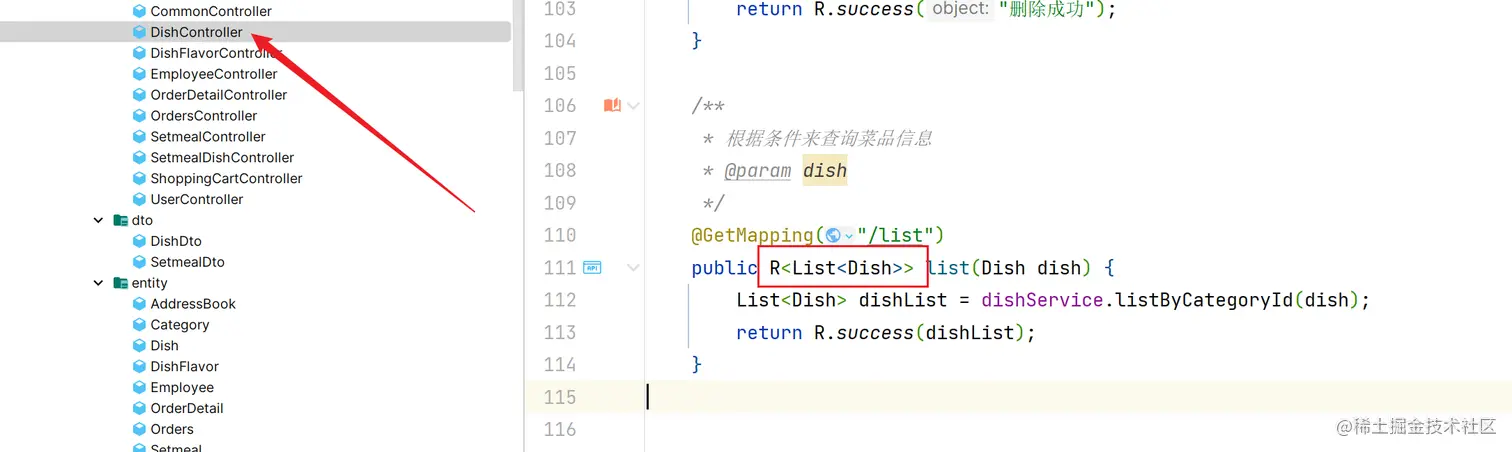Image resolution: width=1512 pixels, height=452 pixels.
Task: Open Orders entity class
Action: click(x=172, y=430)
